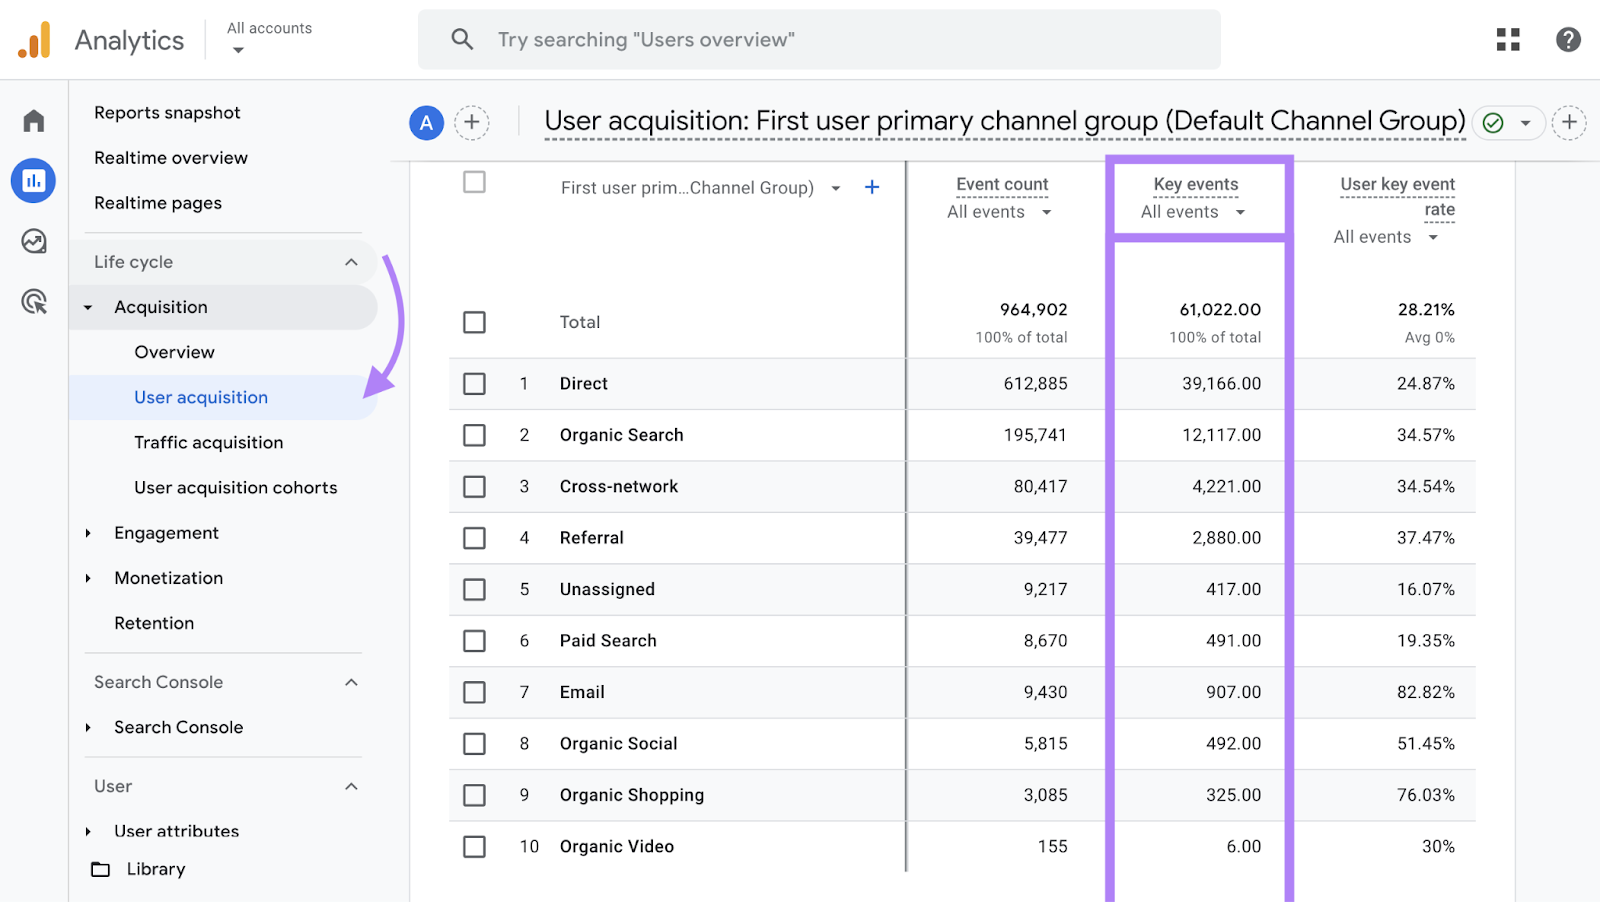Screen dimensions: 1600x902
Task: Switch to the Traffic acquisition report
Action: 208,442
